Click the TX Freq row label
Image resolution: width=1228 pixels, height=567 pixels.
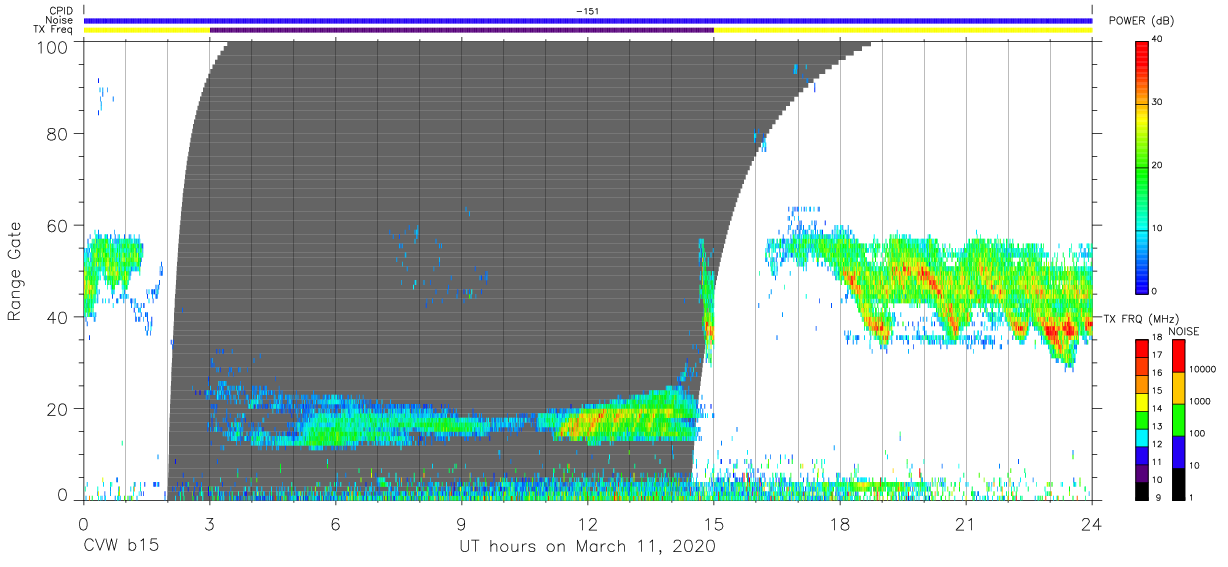point(52,30)
